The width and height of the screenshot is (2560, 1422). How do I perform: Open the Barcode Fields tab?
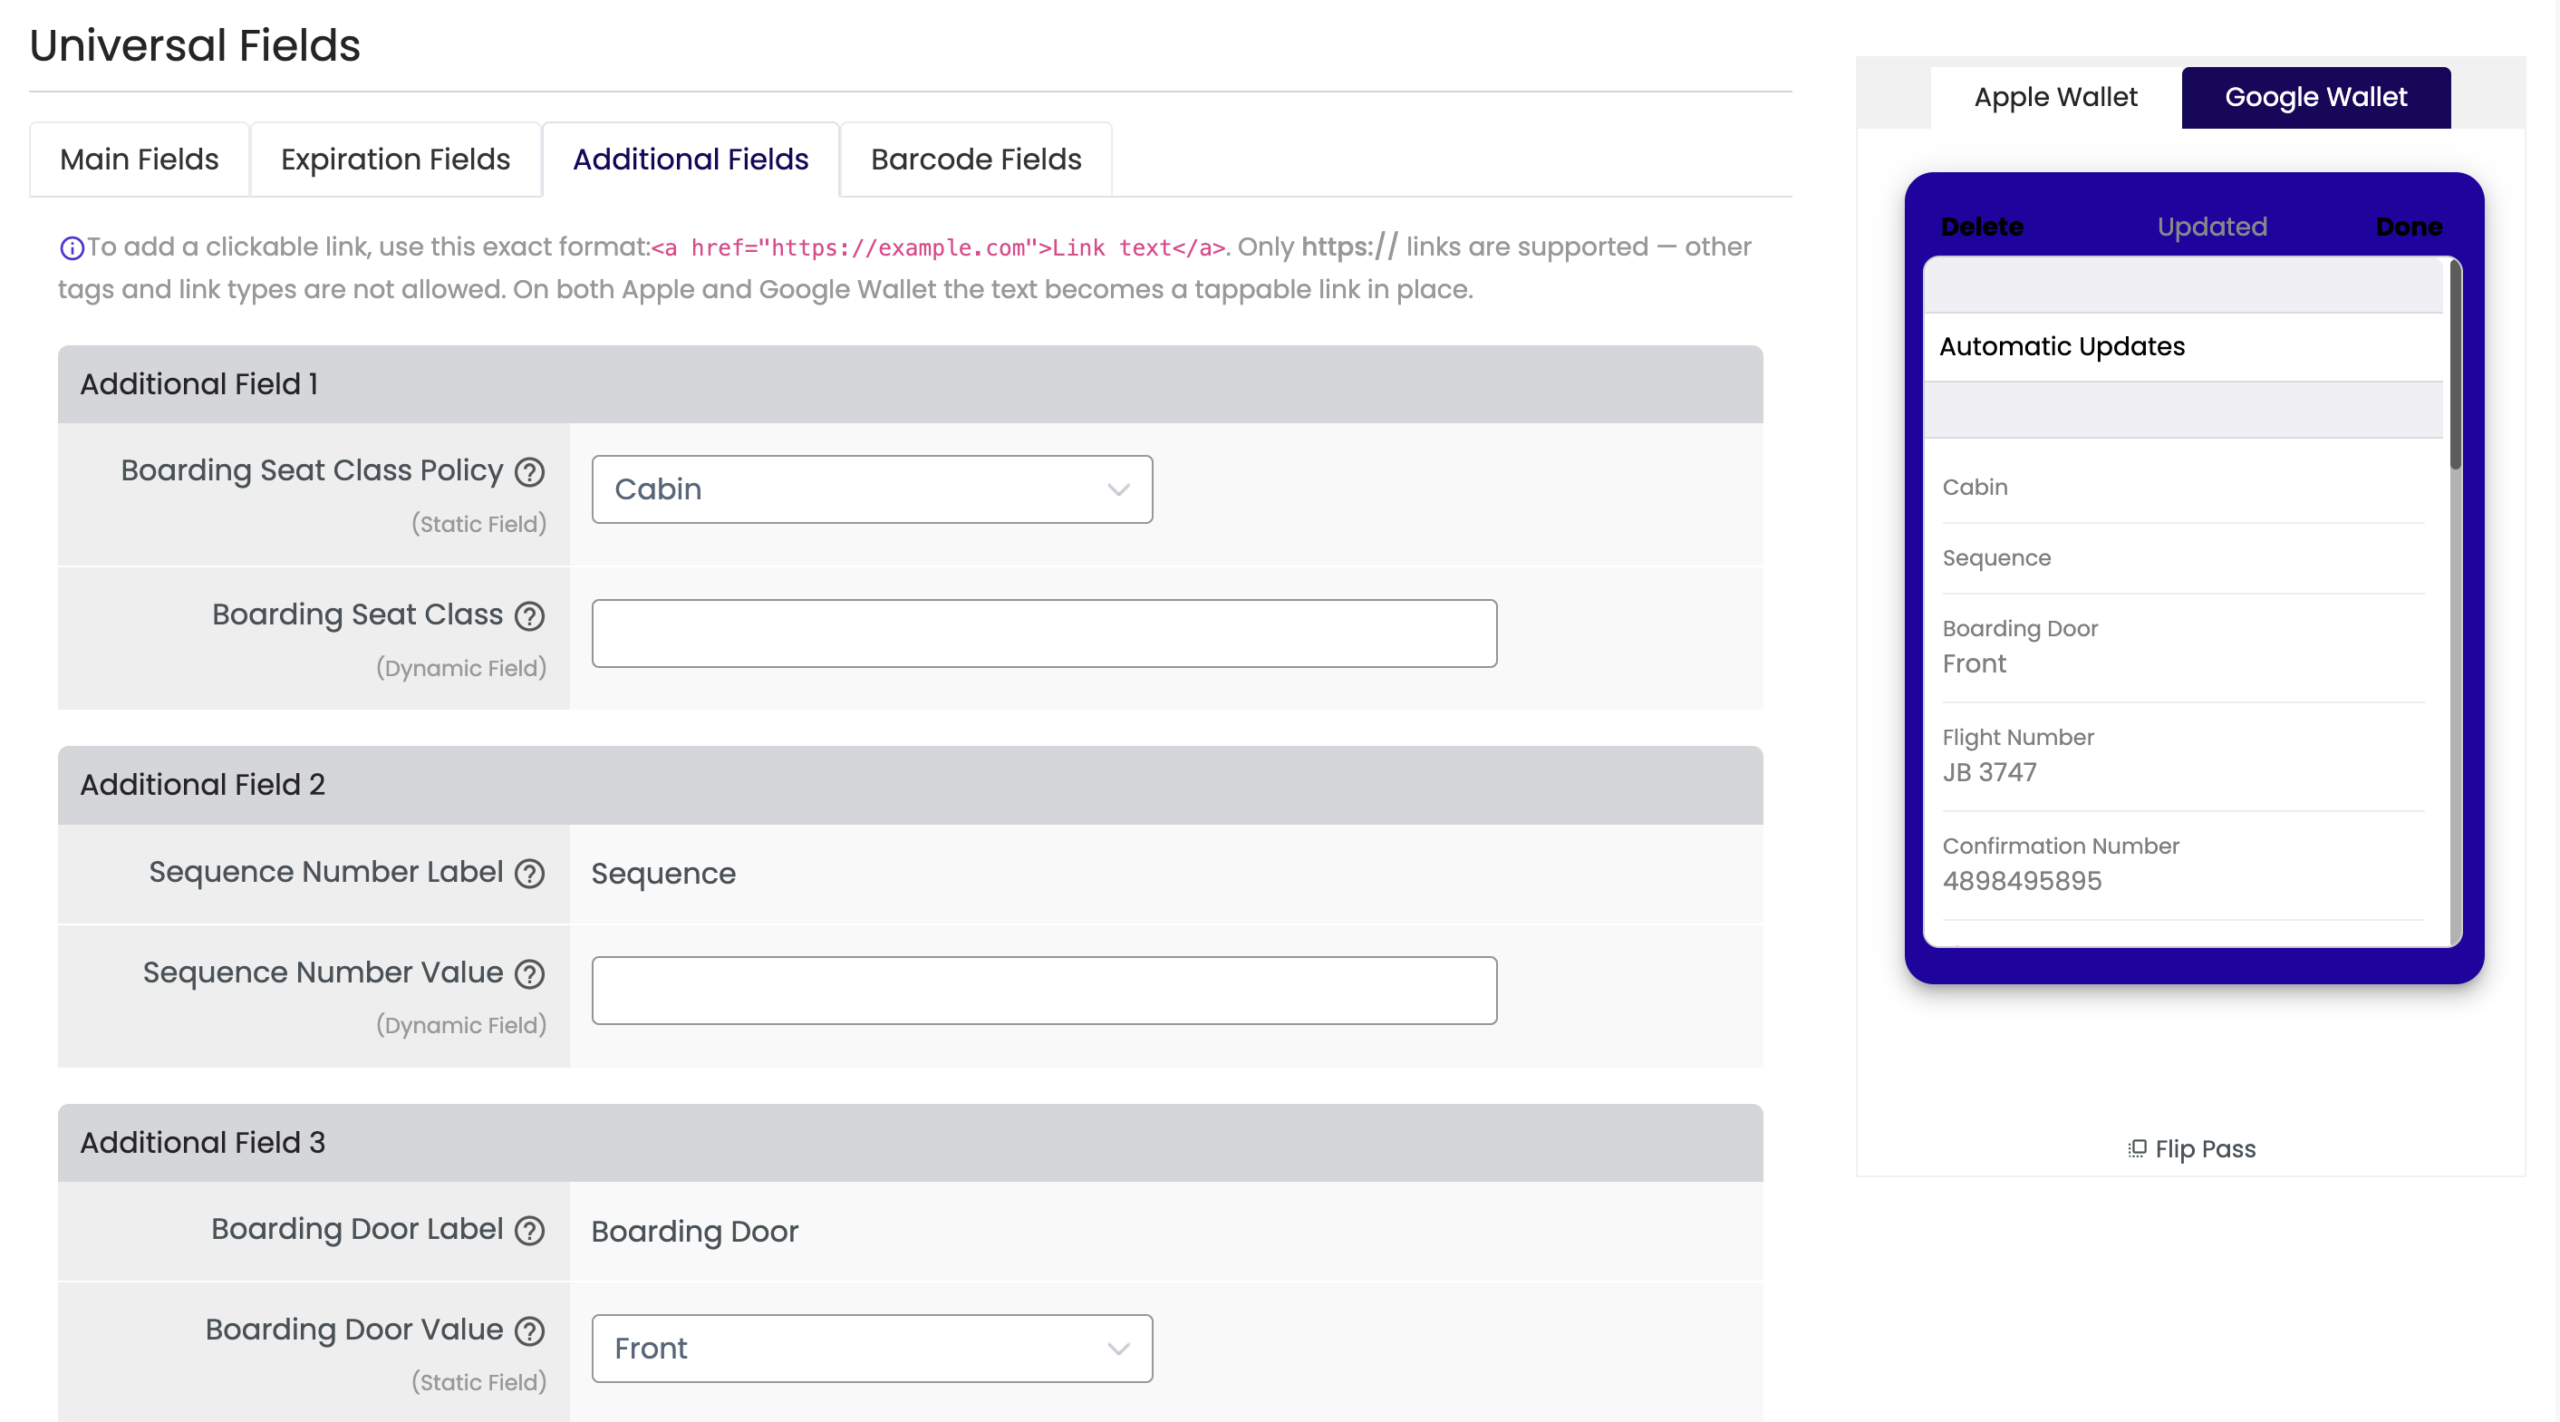tap(976, 159)
